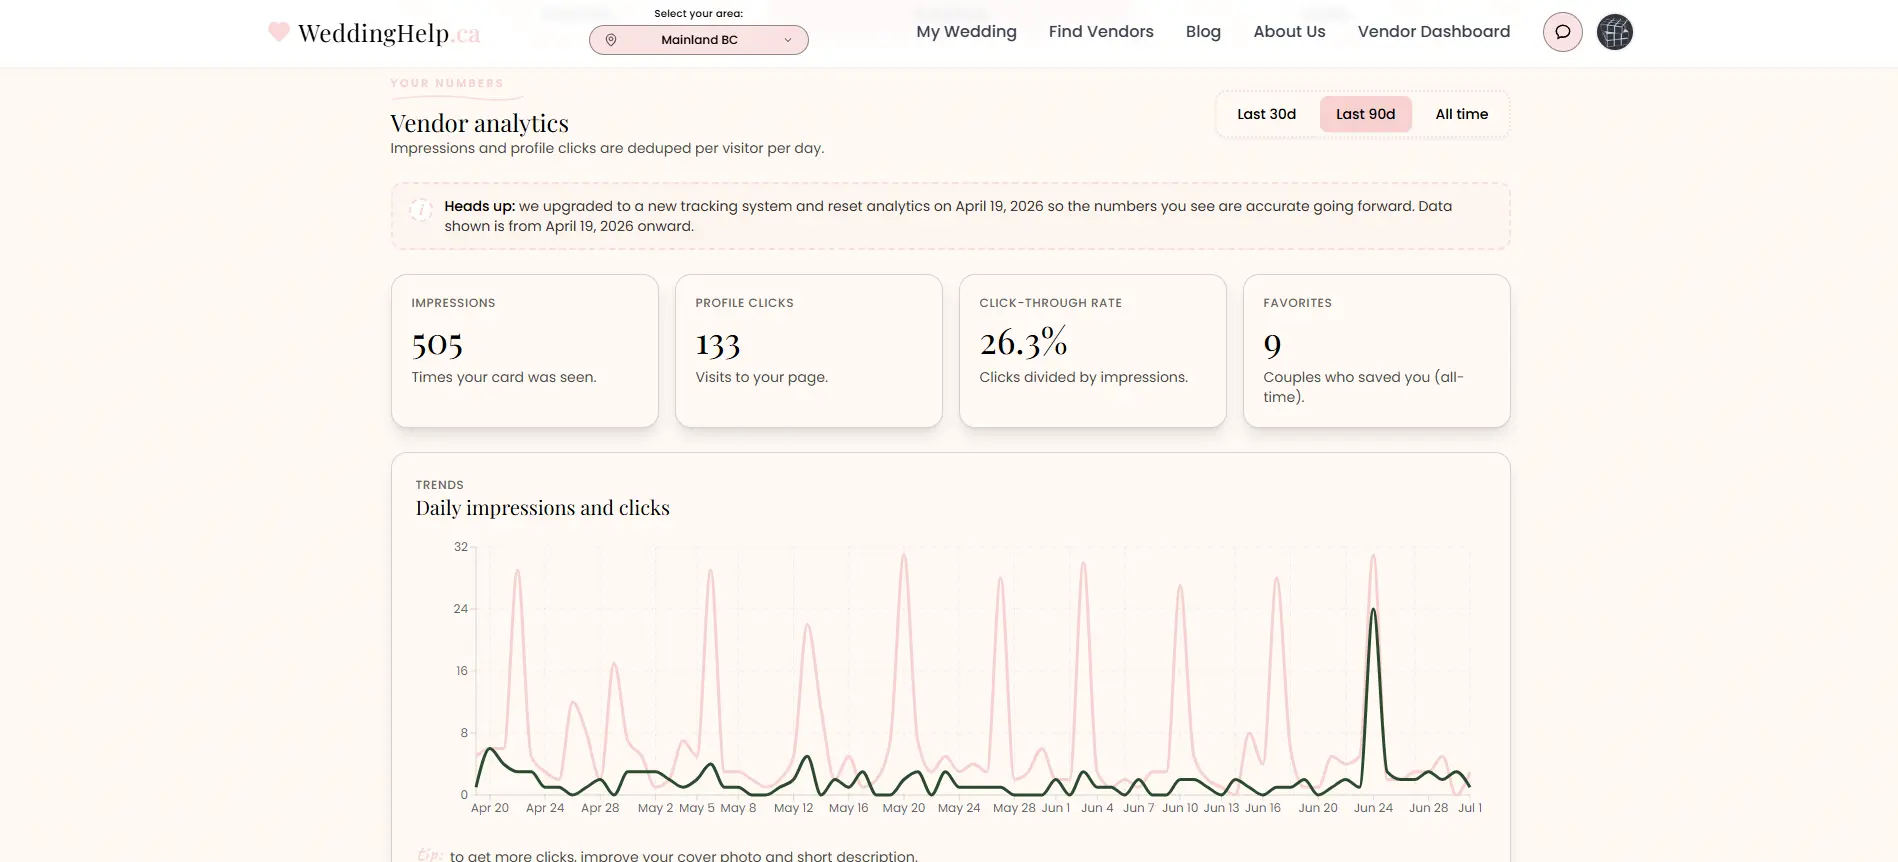Click the '24' y-axis label

[461, 609]
